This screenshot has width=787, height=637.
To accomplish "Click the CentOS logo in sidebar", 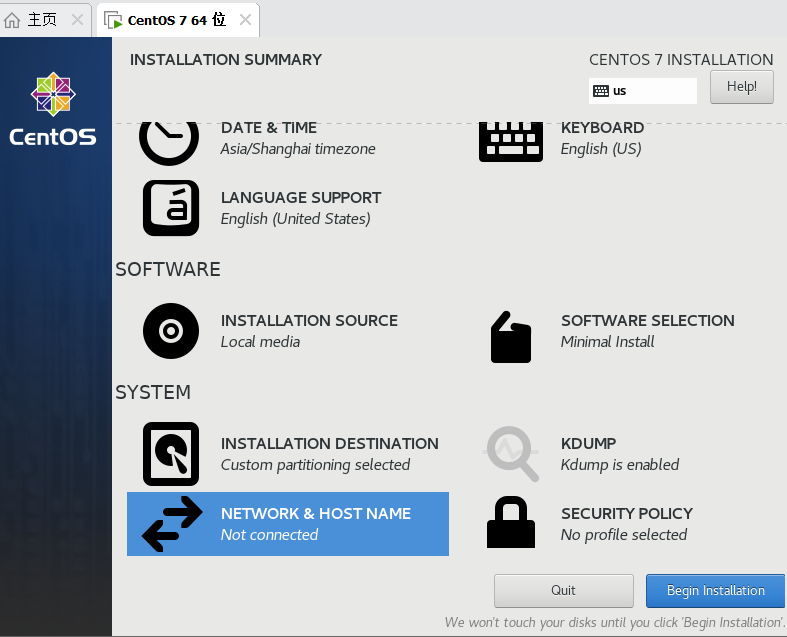I will [x=53, y=109].
